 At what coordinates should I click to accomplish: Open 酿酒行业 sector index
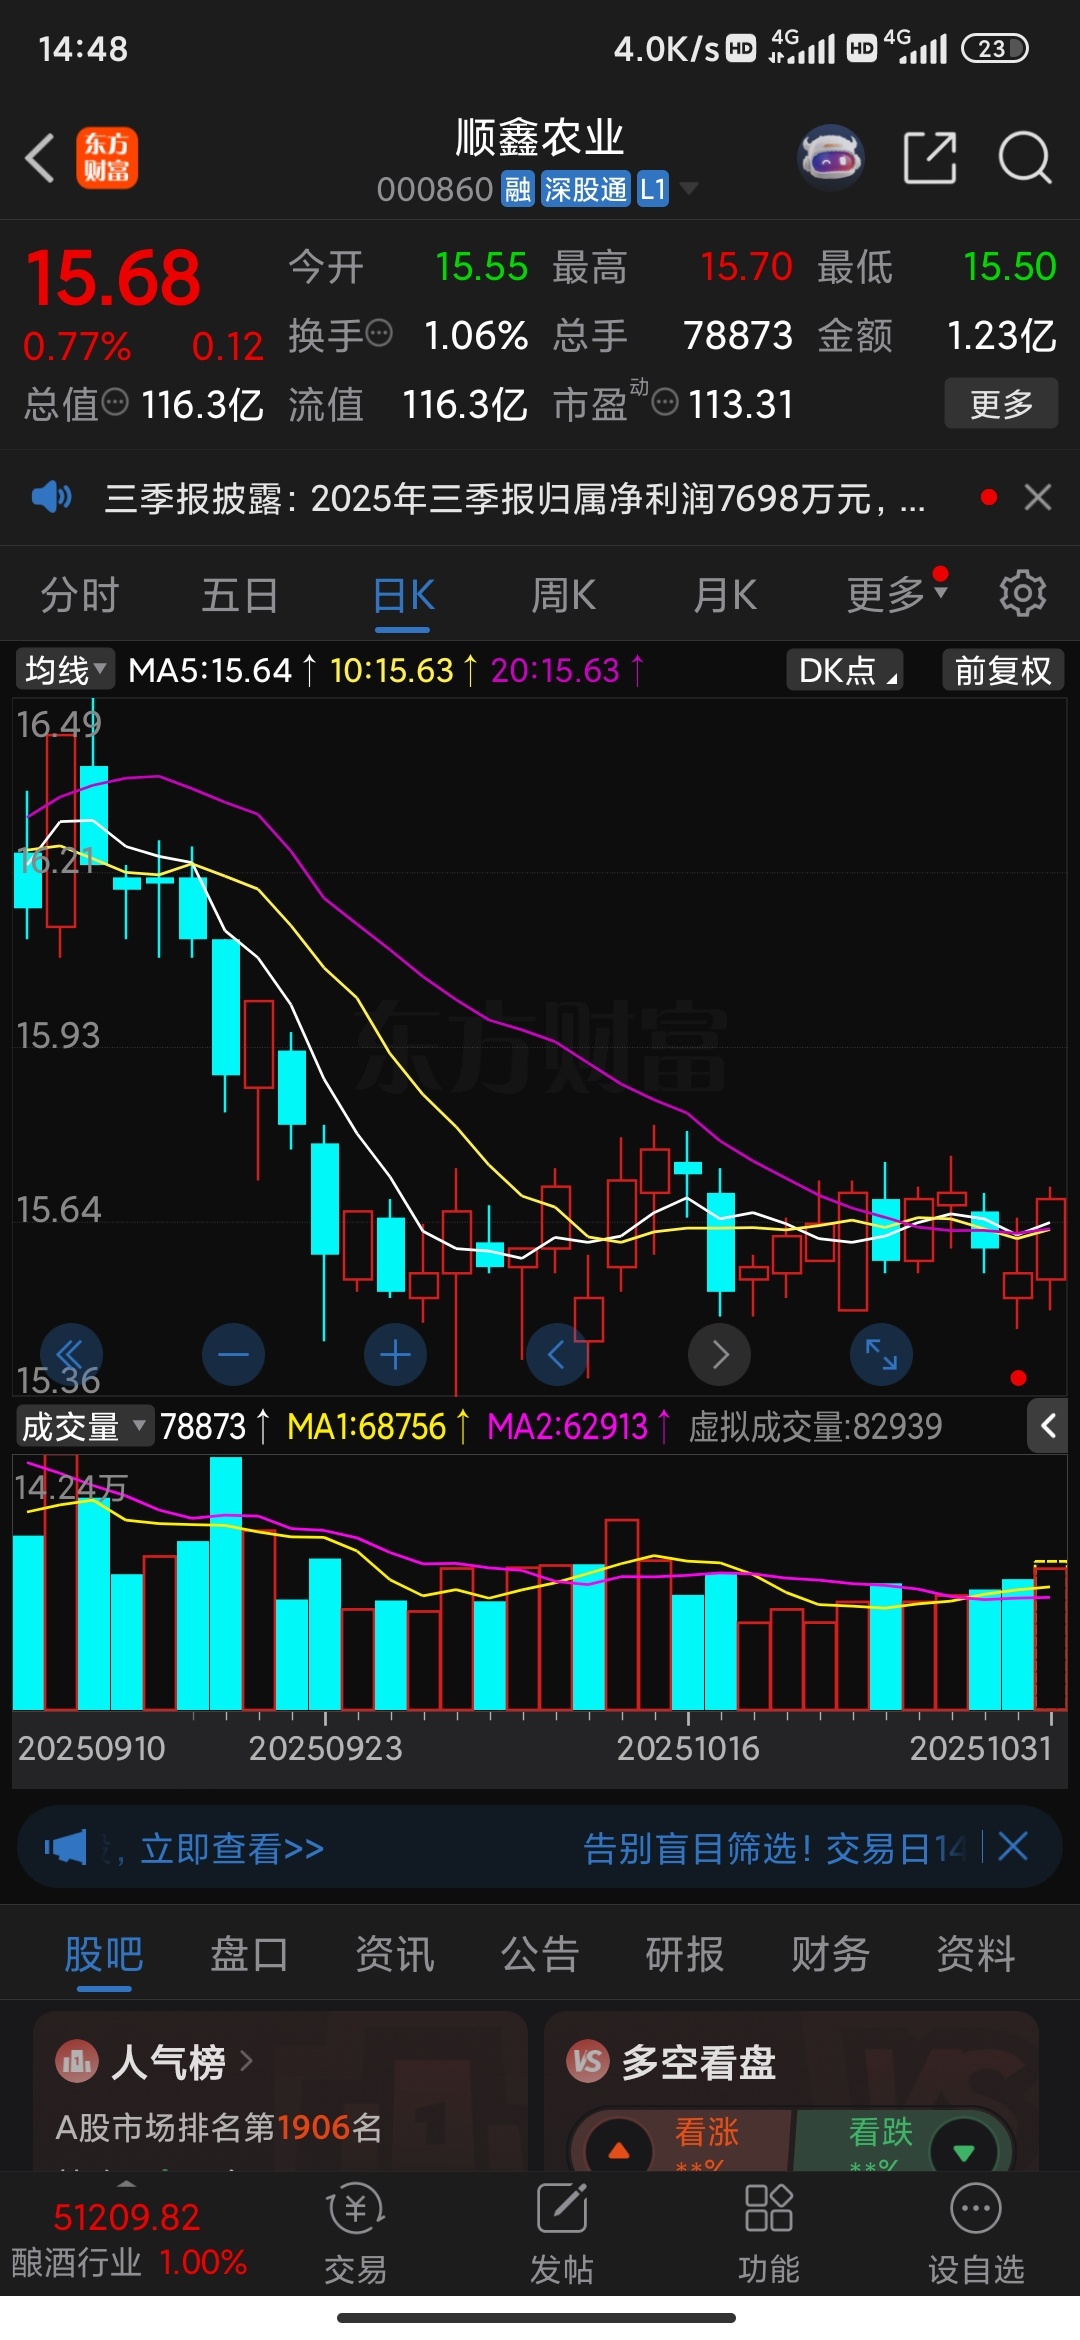(129, 2240)
